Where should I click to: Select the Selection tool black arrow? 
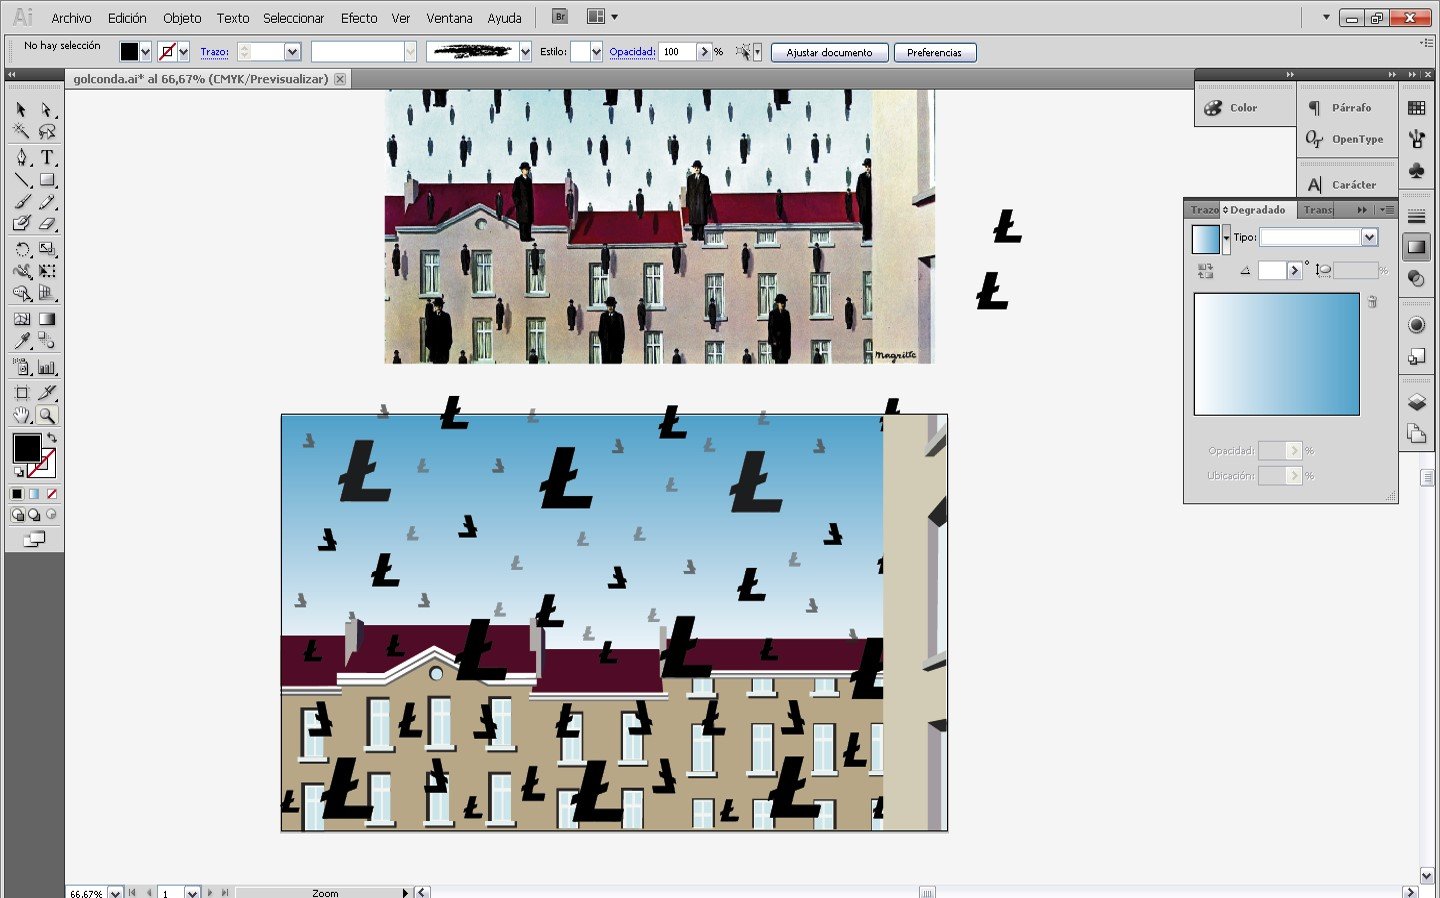tap(21, 110)
